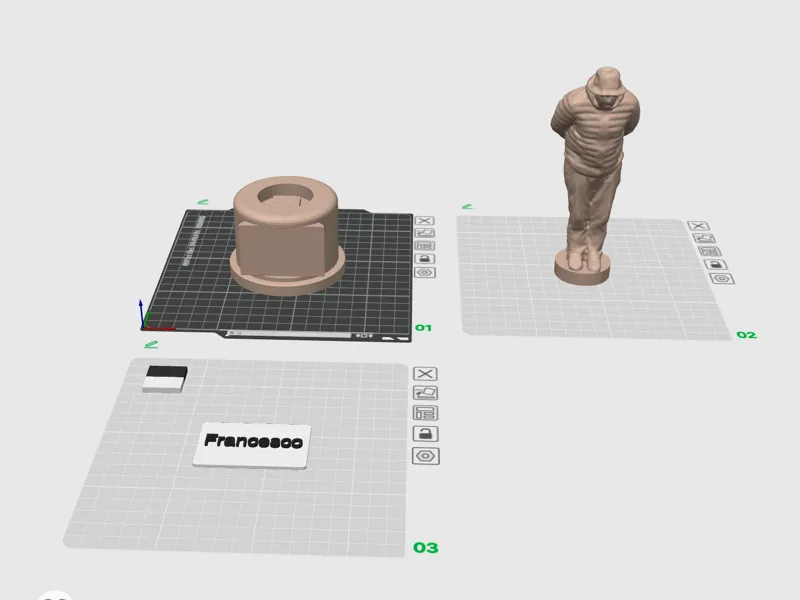The image size is (800, 600).
Task: Arrange objects on plate 03
Action: pos(425,413)
